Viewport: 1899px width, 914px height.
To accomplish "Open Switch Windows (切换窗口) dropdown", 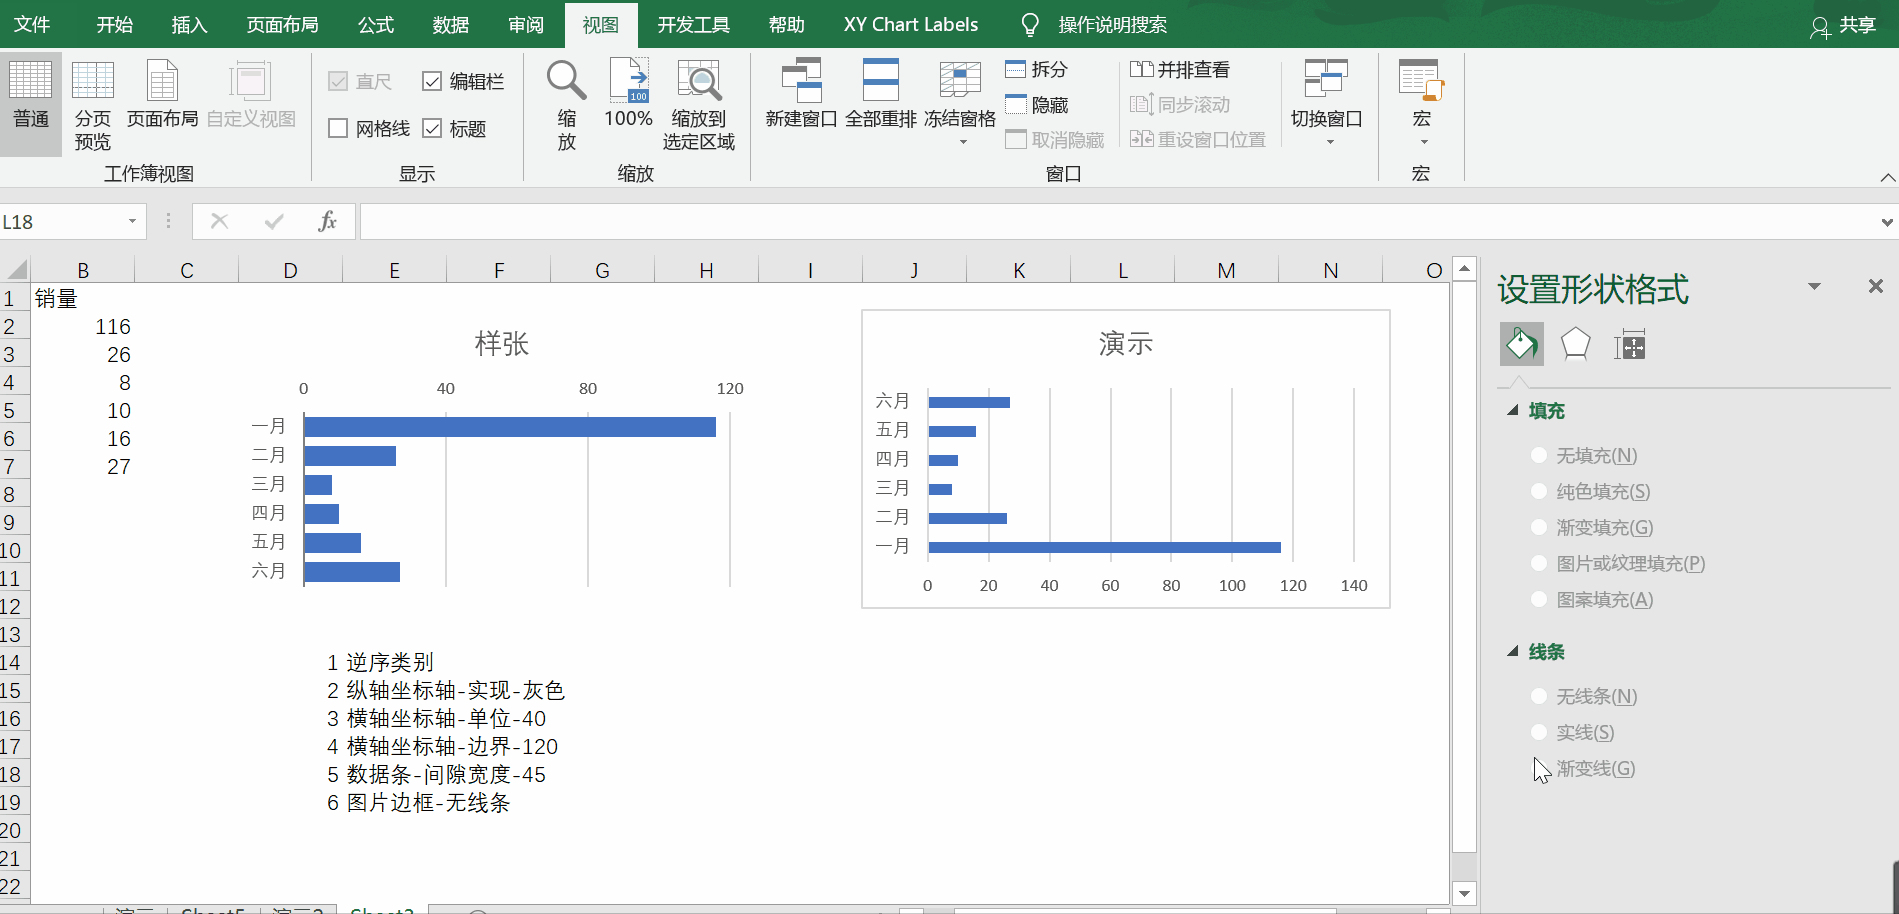I will point(1327,103).
